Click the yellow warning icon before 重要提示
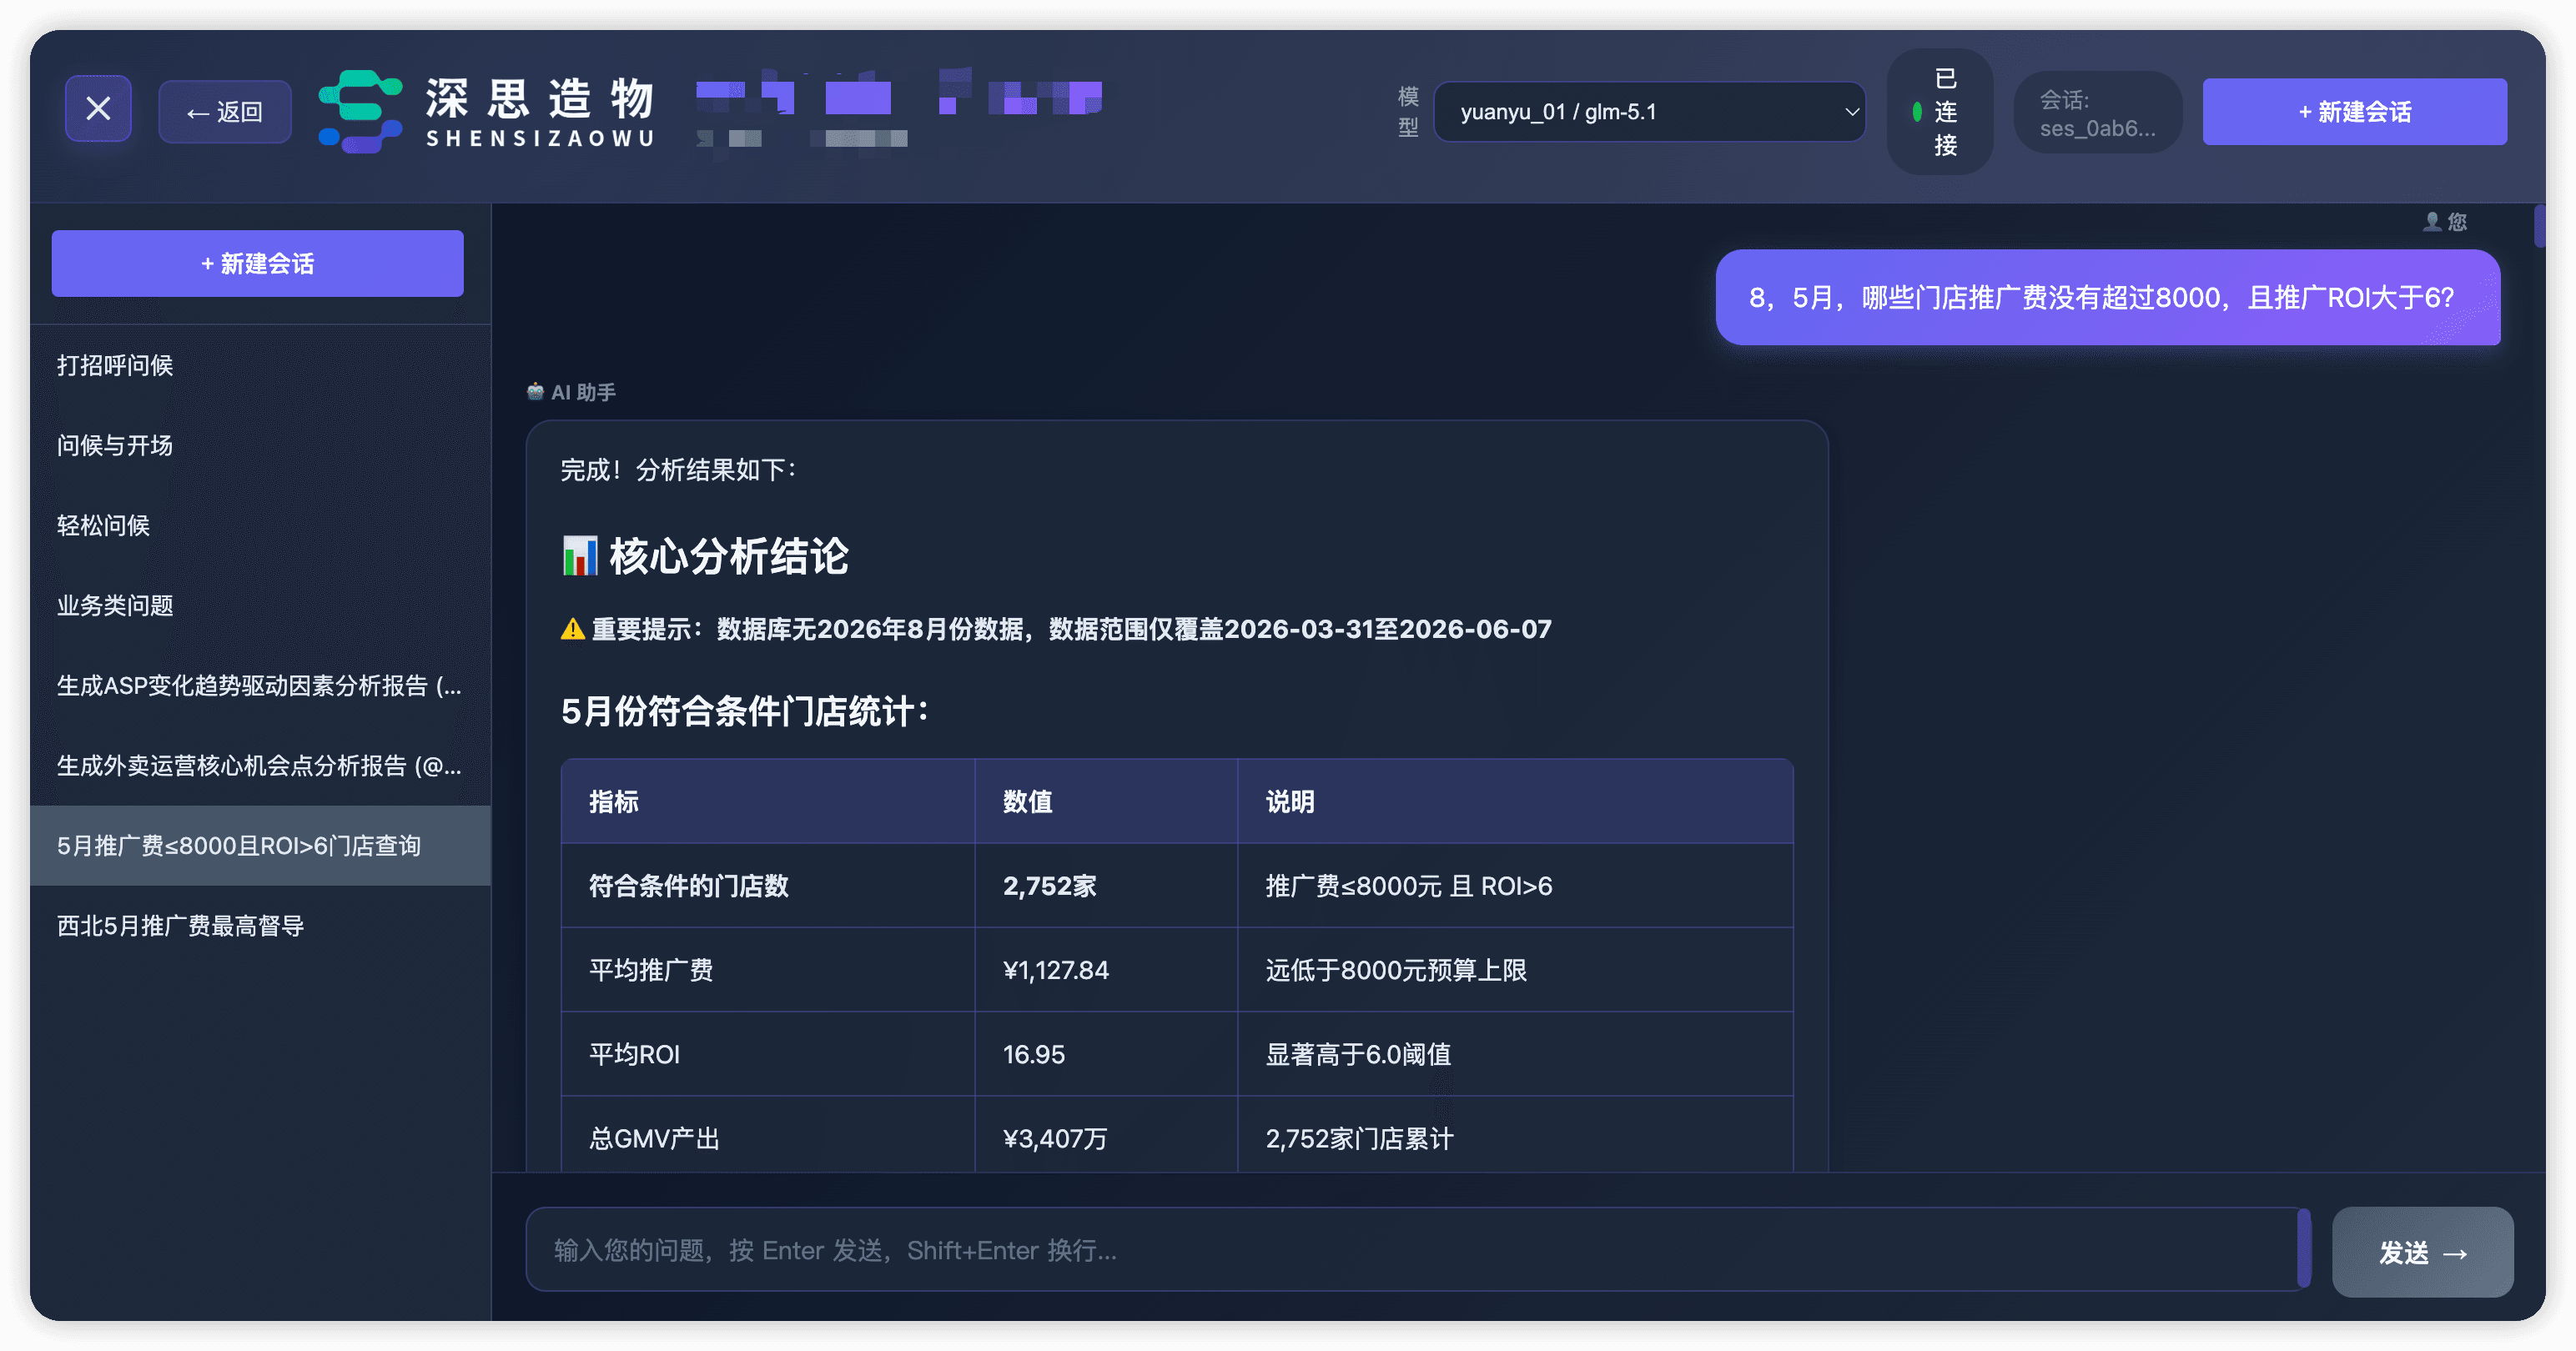This screenshot has width=2576, height=1351. coord(572,629)
